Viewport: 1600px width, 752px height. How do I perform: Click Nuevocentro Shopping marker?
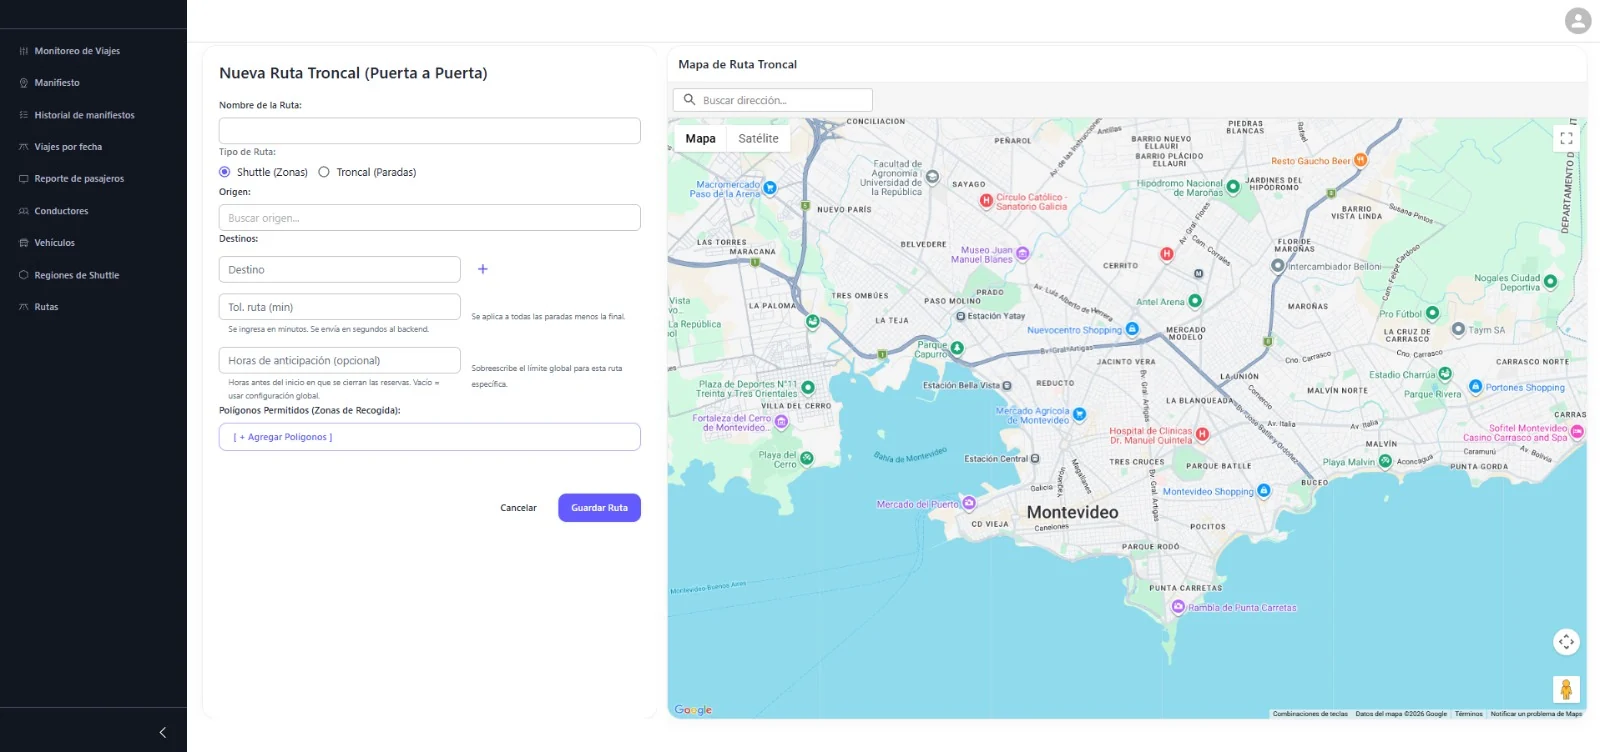1132,329
